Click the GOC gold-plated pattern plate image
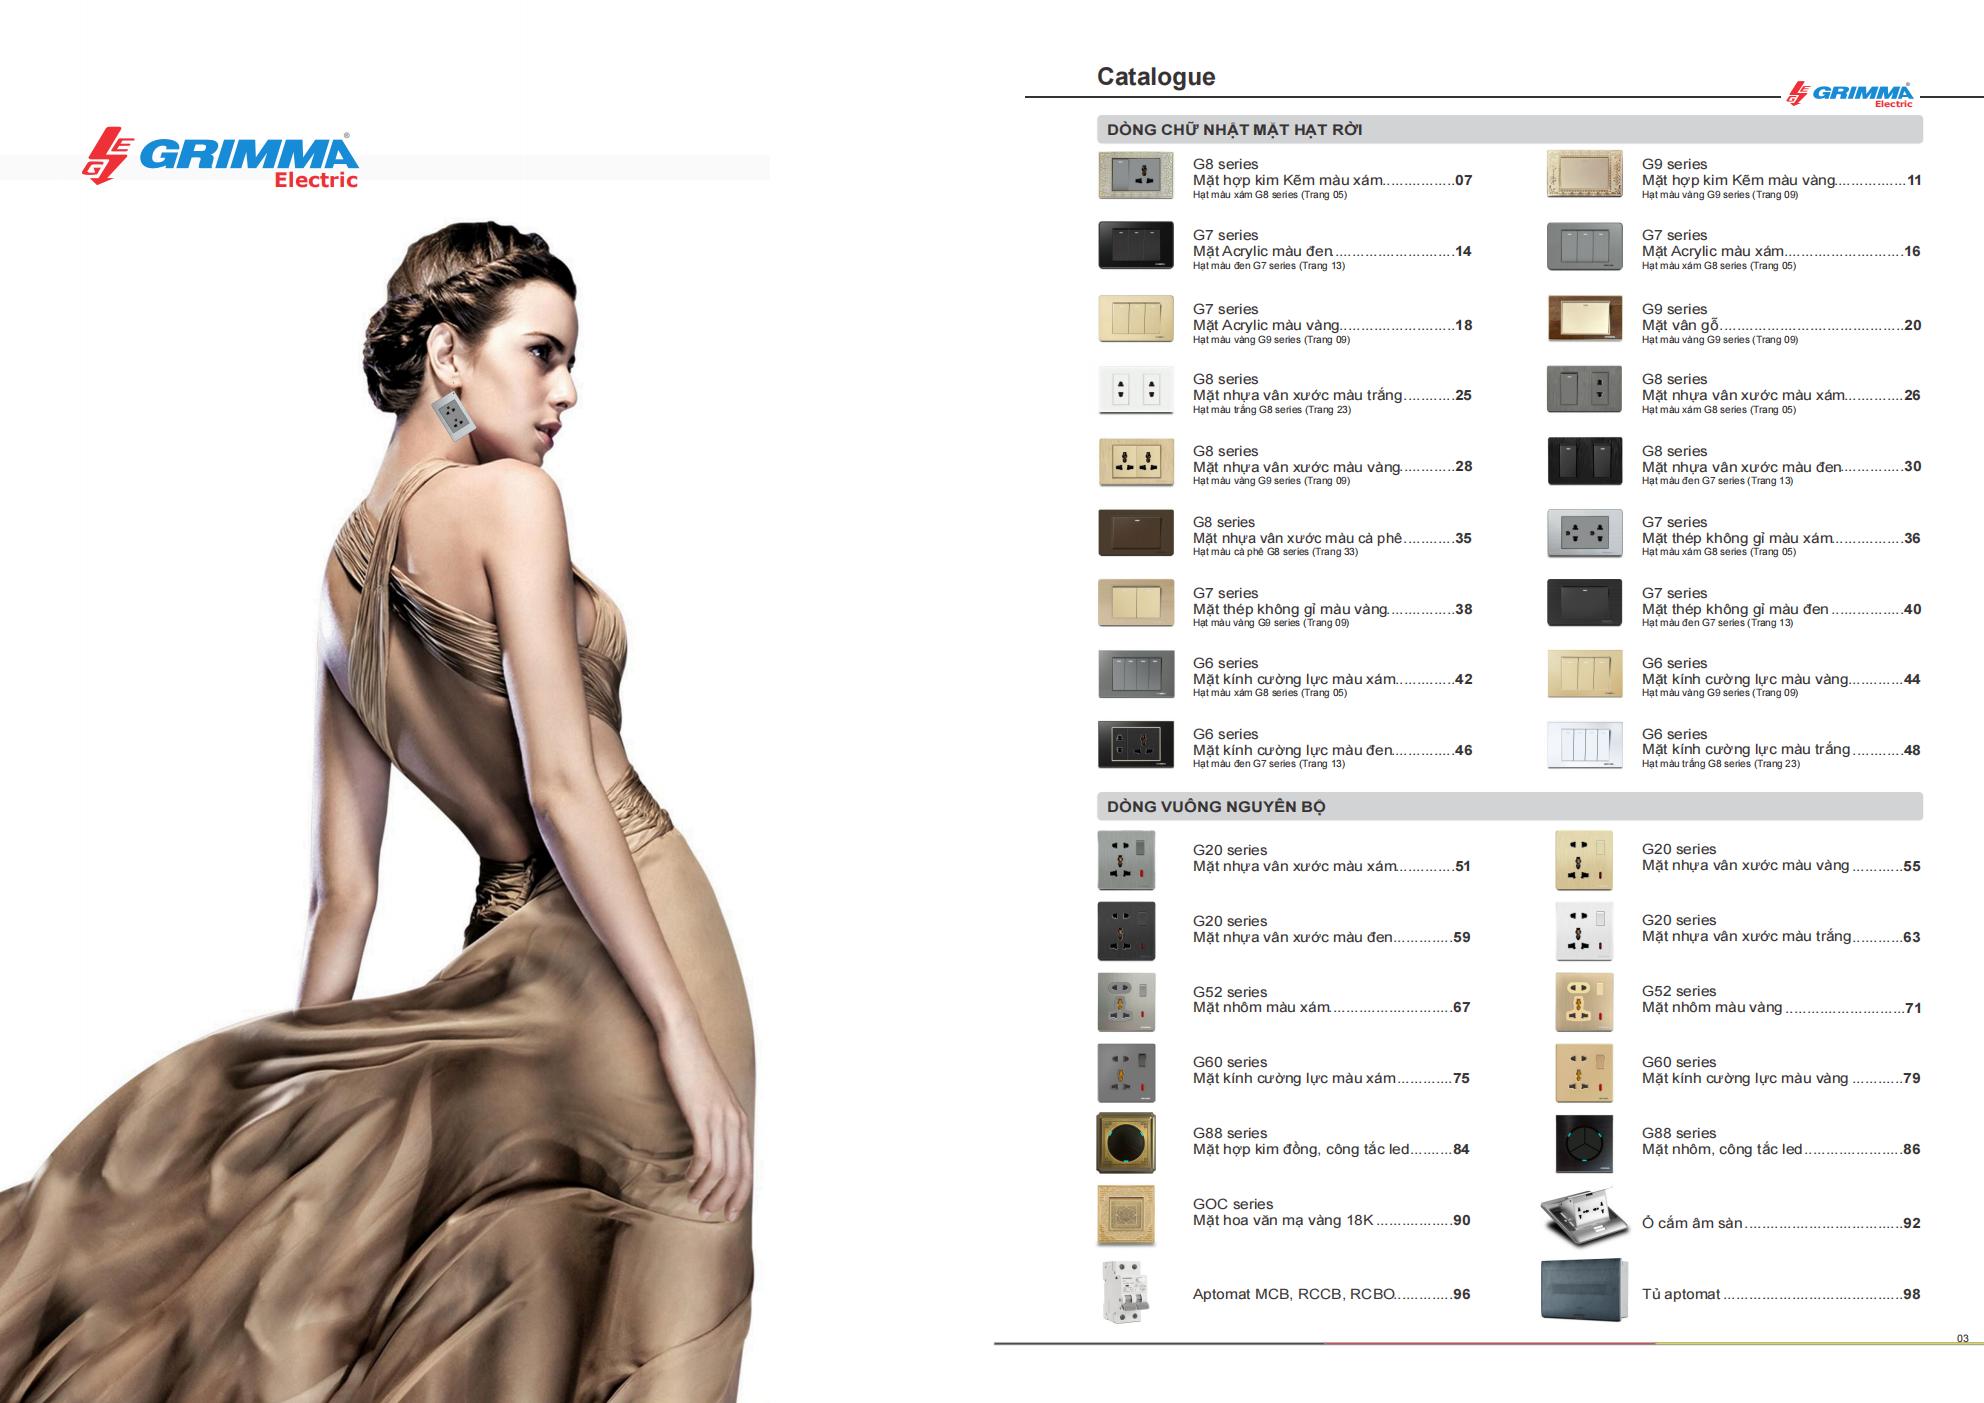Screen dimensions: 1984x1403 point(1126,1214)
